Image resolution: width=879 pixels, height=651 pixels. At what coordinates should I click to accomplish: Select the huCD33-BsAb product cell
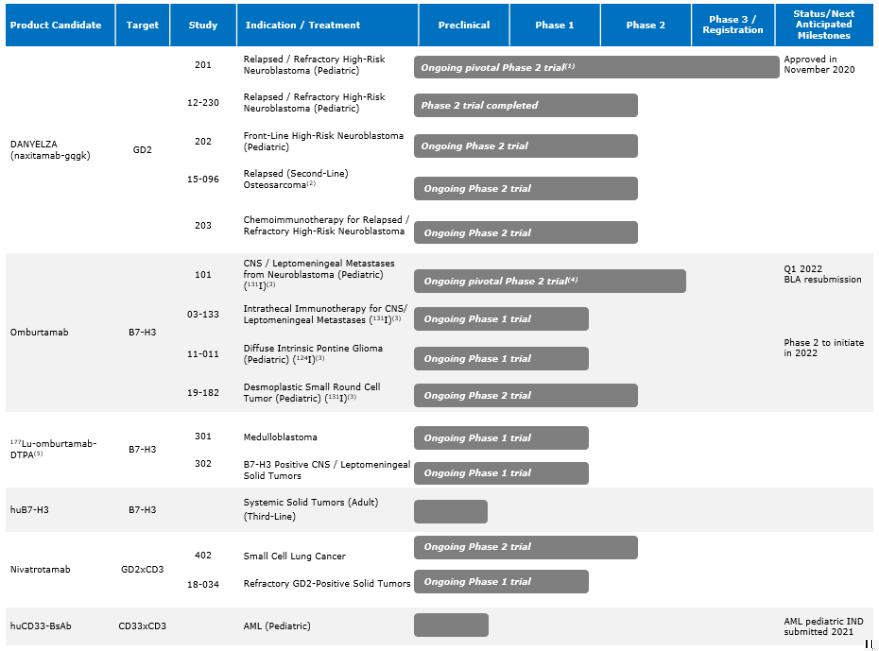40,626
